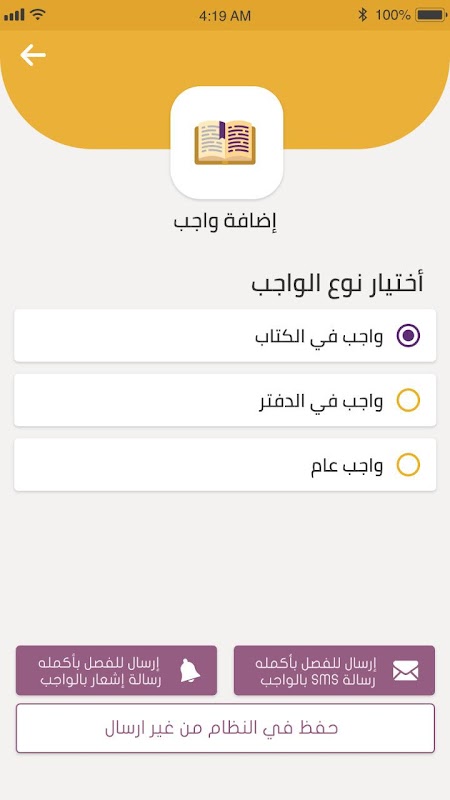
Task: Tap the cellular signal bars icon
Action: click(14, 15)
